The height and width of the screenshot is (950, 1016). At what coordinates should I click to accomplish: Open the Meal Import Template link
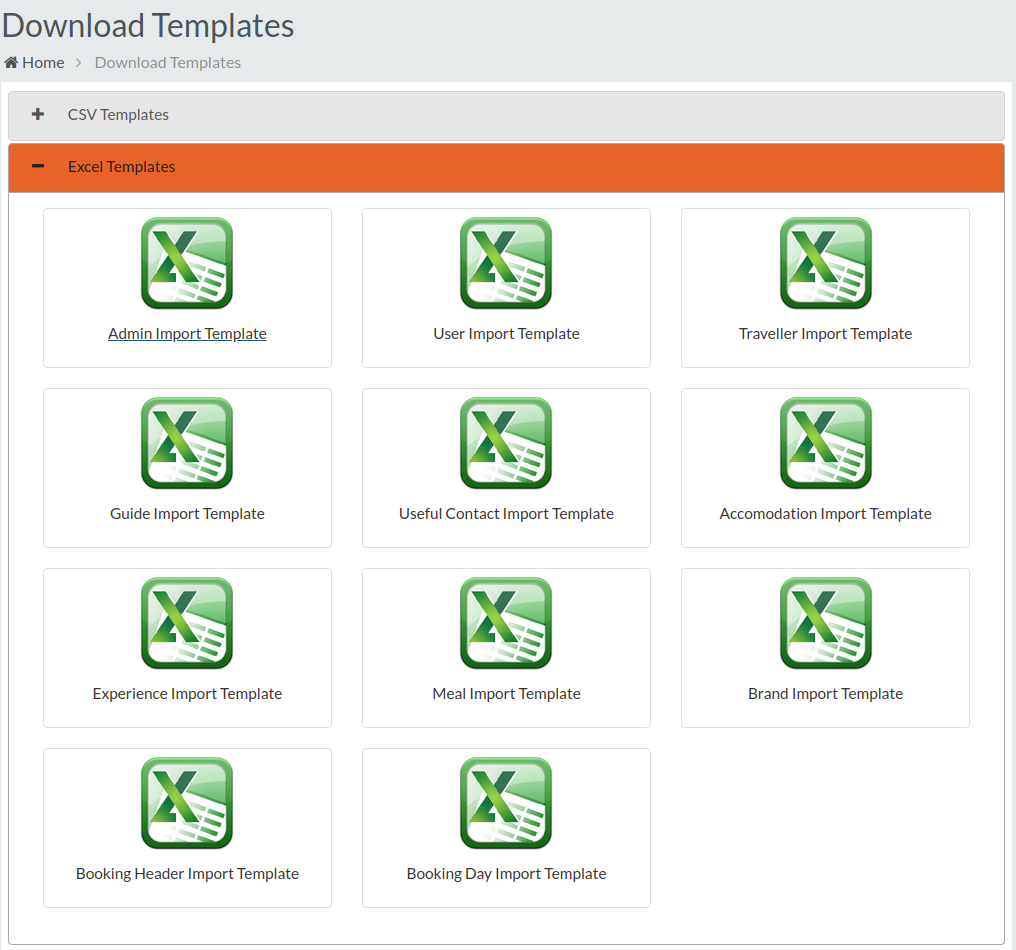[x=506, y=694]
